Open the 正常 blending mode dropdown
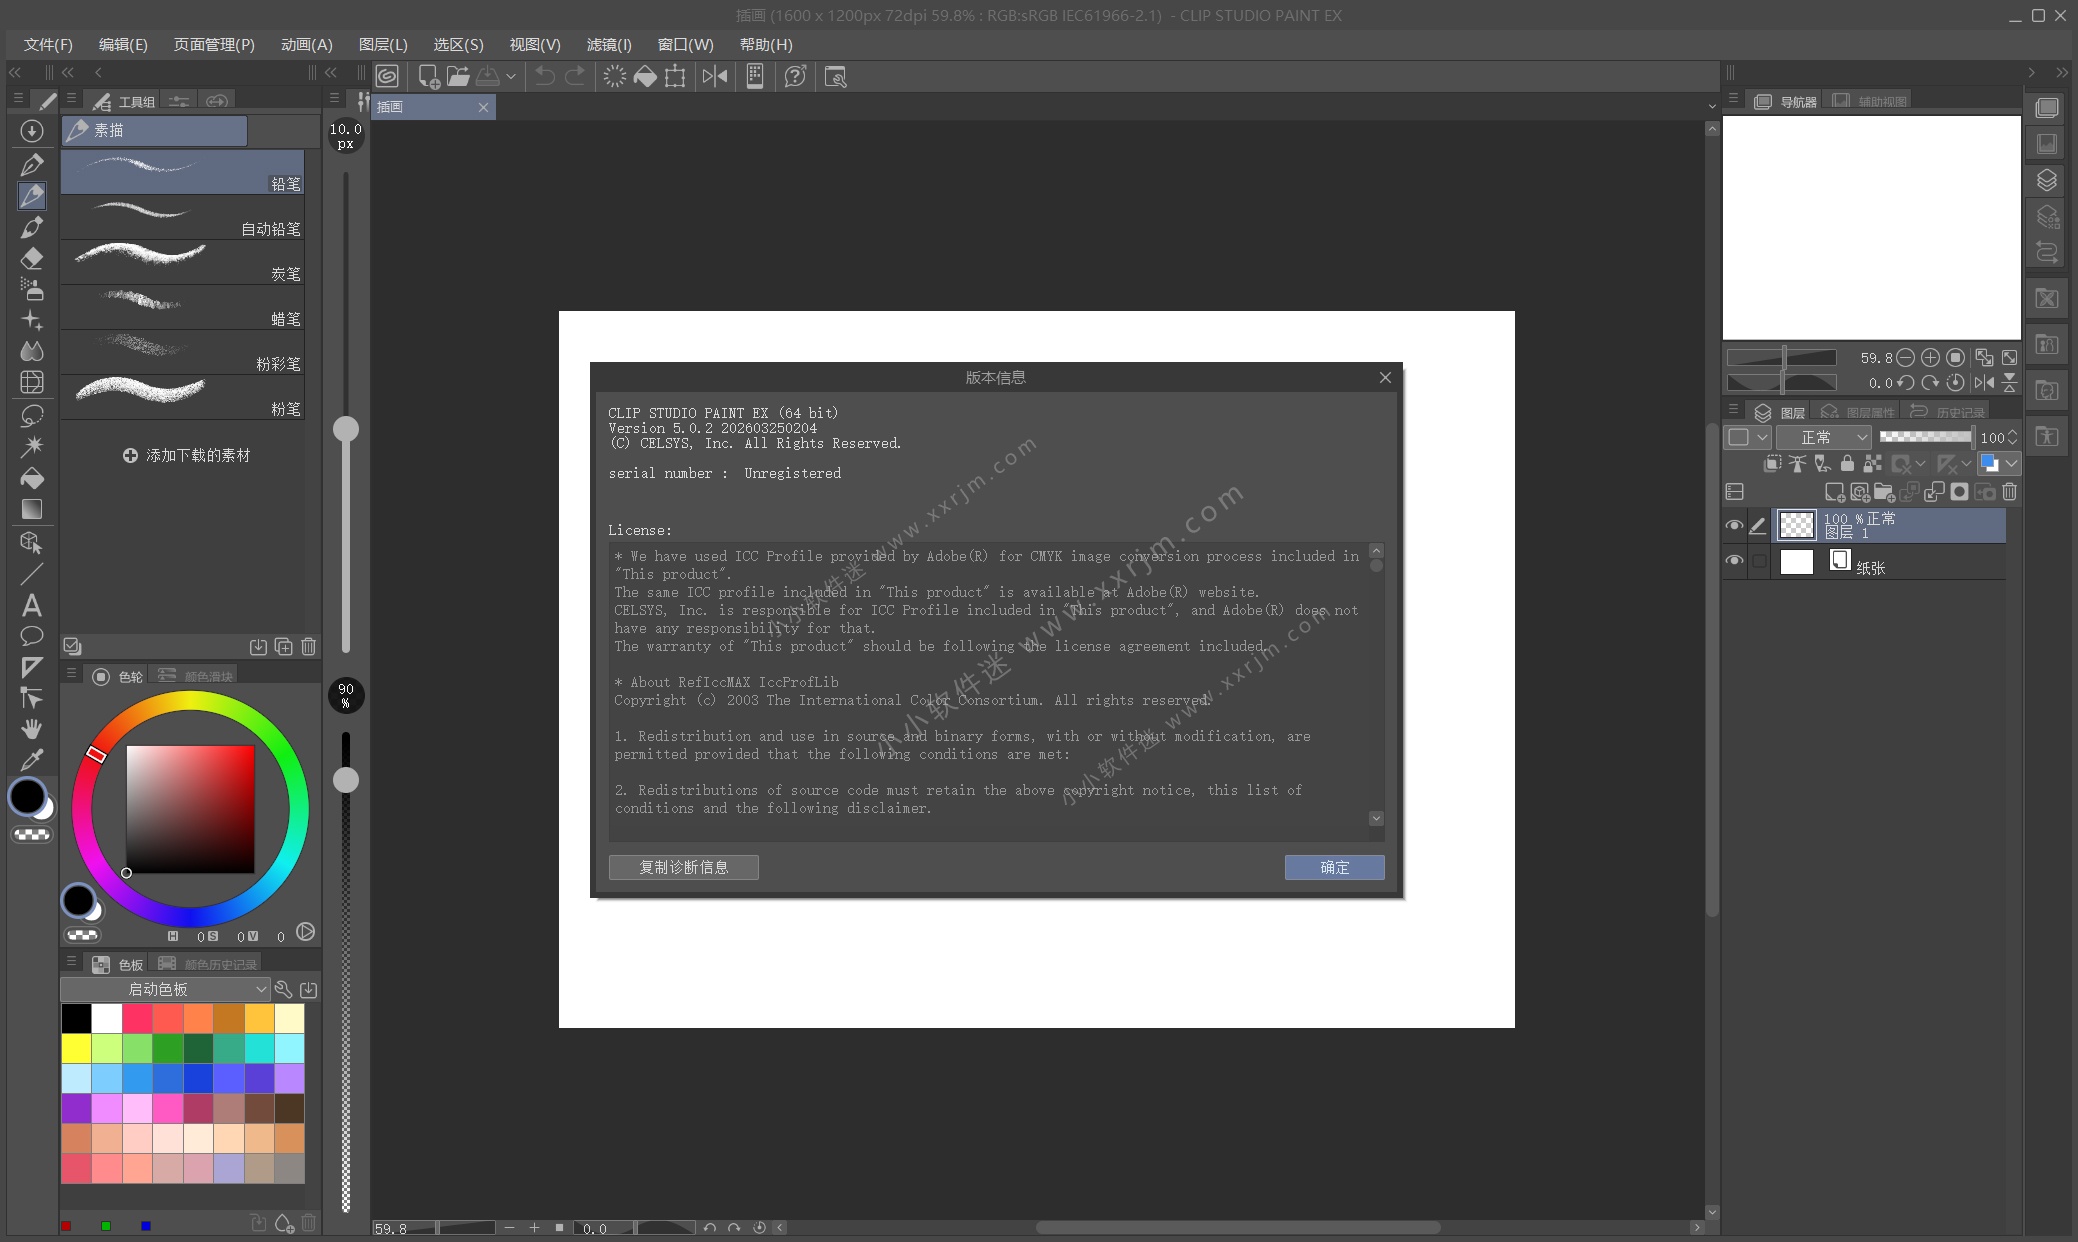This screenshot has height=1242, width=2078. pos(1824,437)
